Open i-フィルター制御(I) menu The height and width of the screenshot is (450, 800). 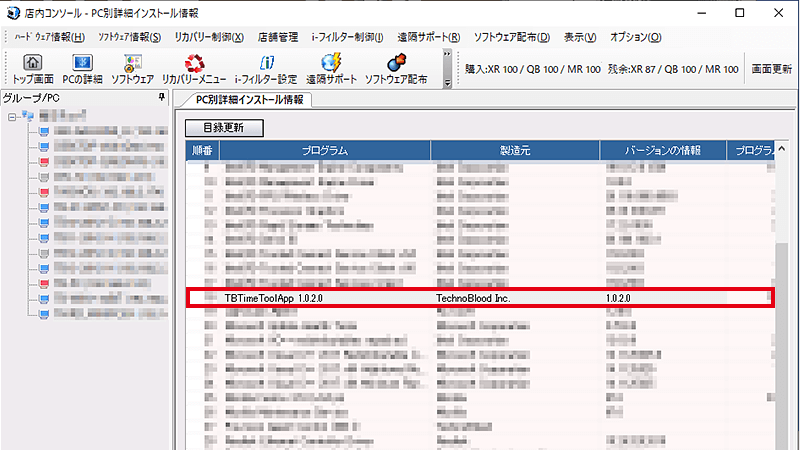[347, 37]
